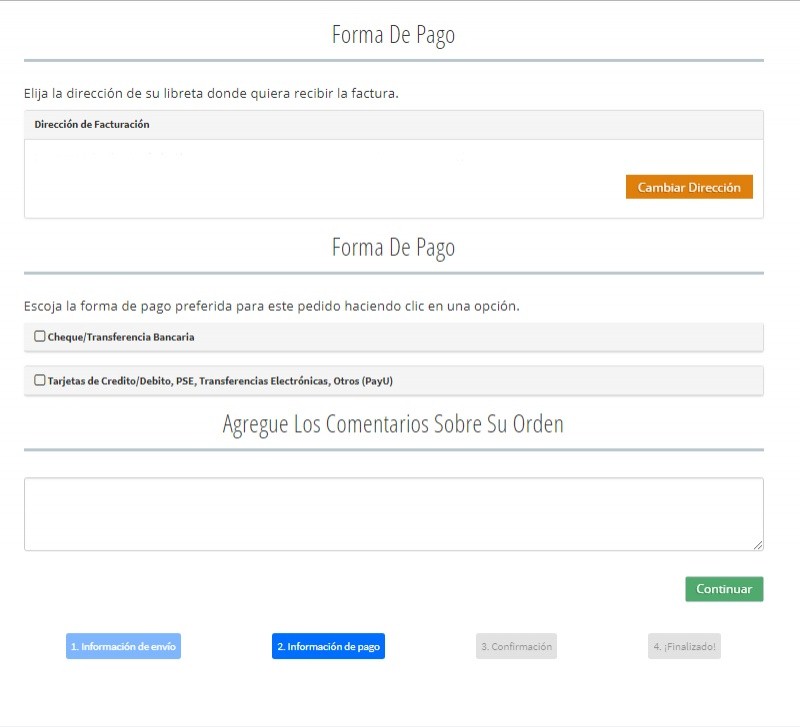Screen dimensions: 800x727
Task: Click the Cambiar Dirección button
Action: tap(689, 187)
